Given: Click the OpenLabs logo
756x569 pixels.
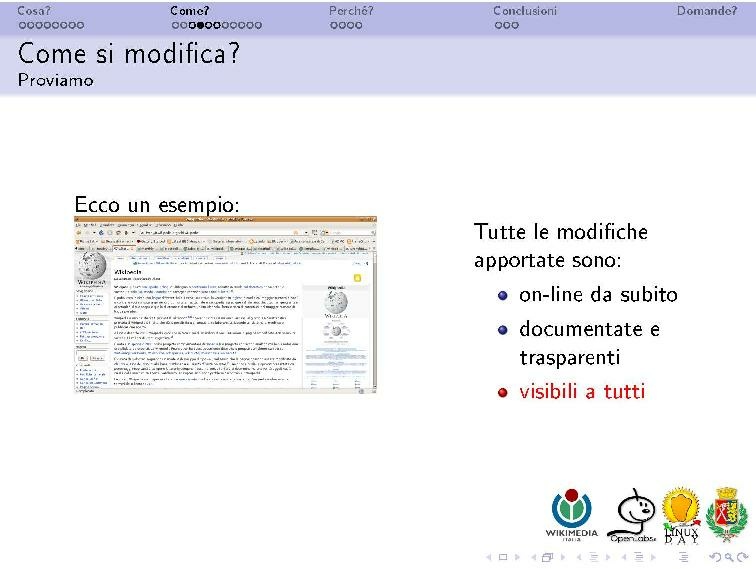Looking at the screenshot, I should point(632,515).
